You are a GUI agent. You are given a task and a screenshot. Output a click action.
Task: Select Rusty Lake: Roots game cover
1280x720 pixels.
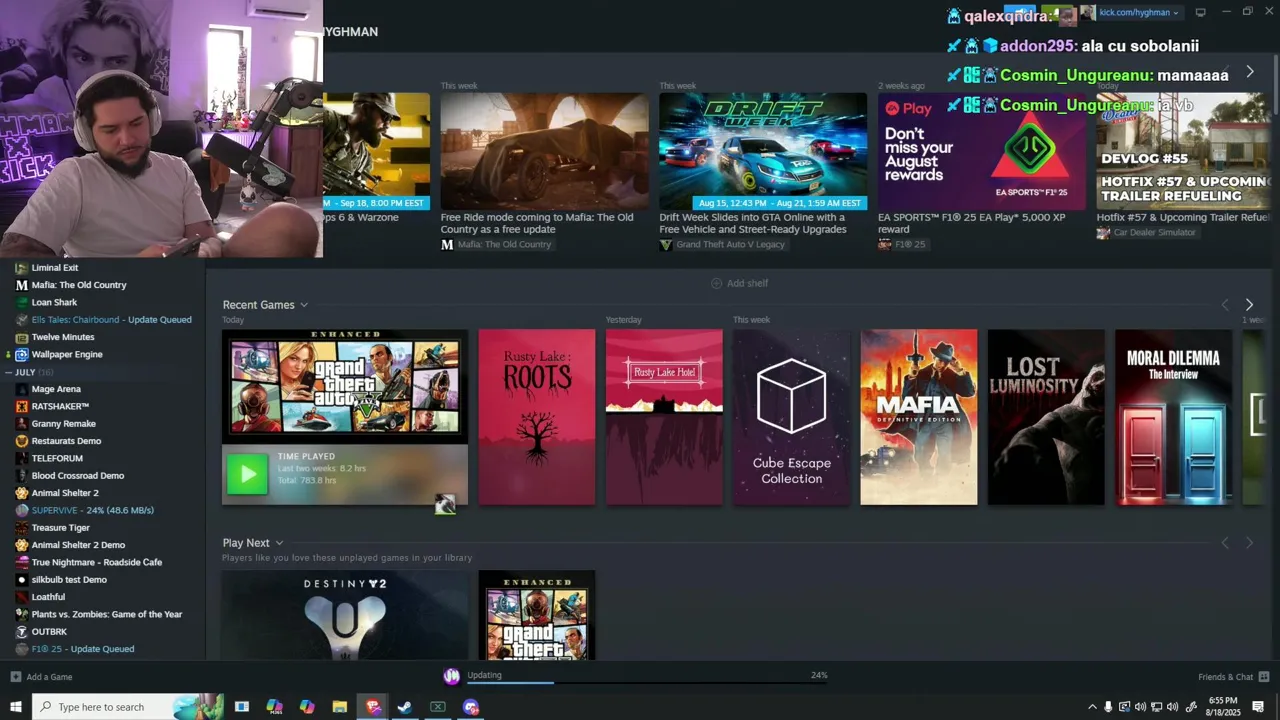click(x=537, y=417)
